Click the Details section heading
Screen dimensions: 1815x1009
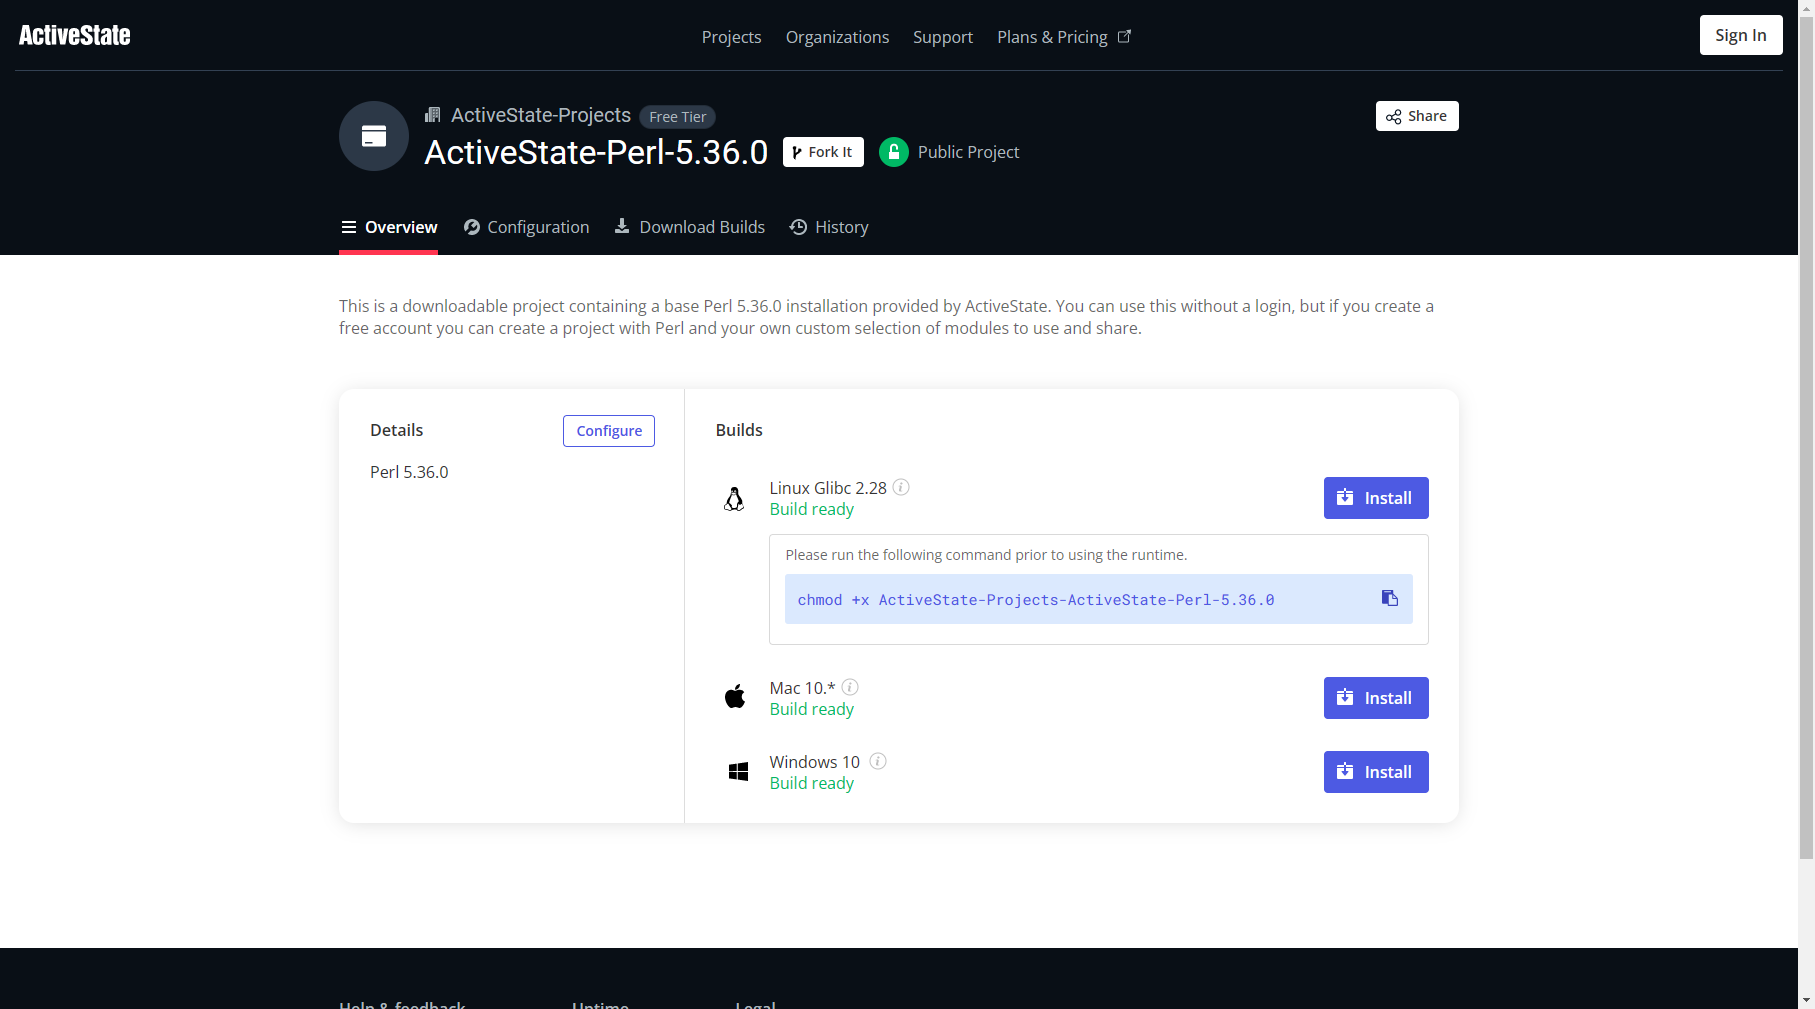click(x=396, y=430)
